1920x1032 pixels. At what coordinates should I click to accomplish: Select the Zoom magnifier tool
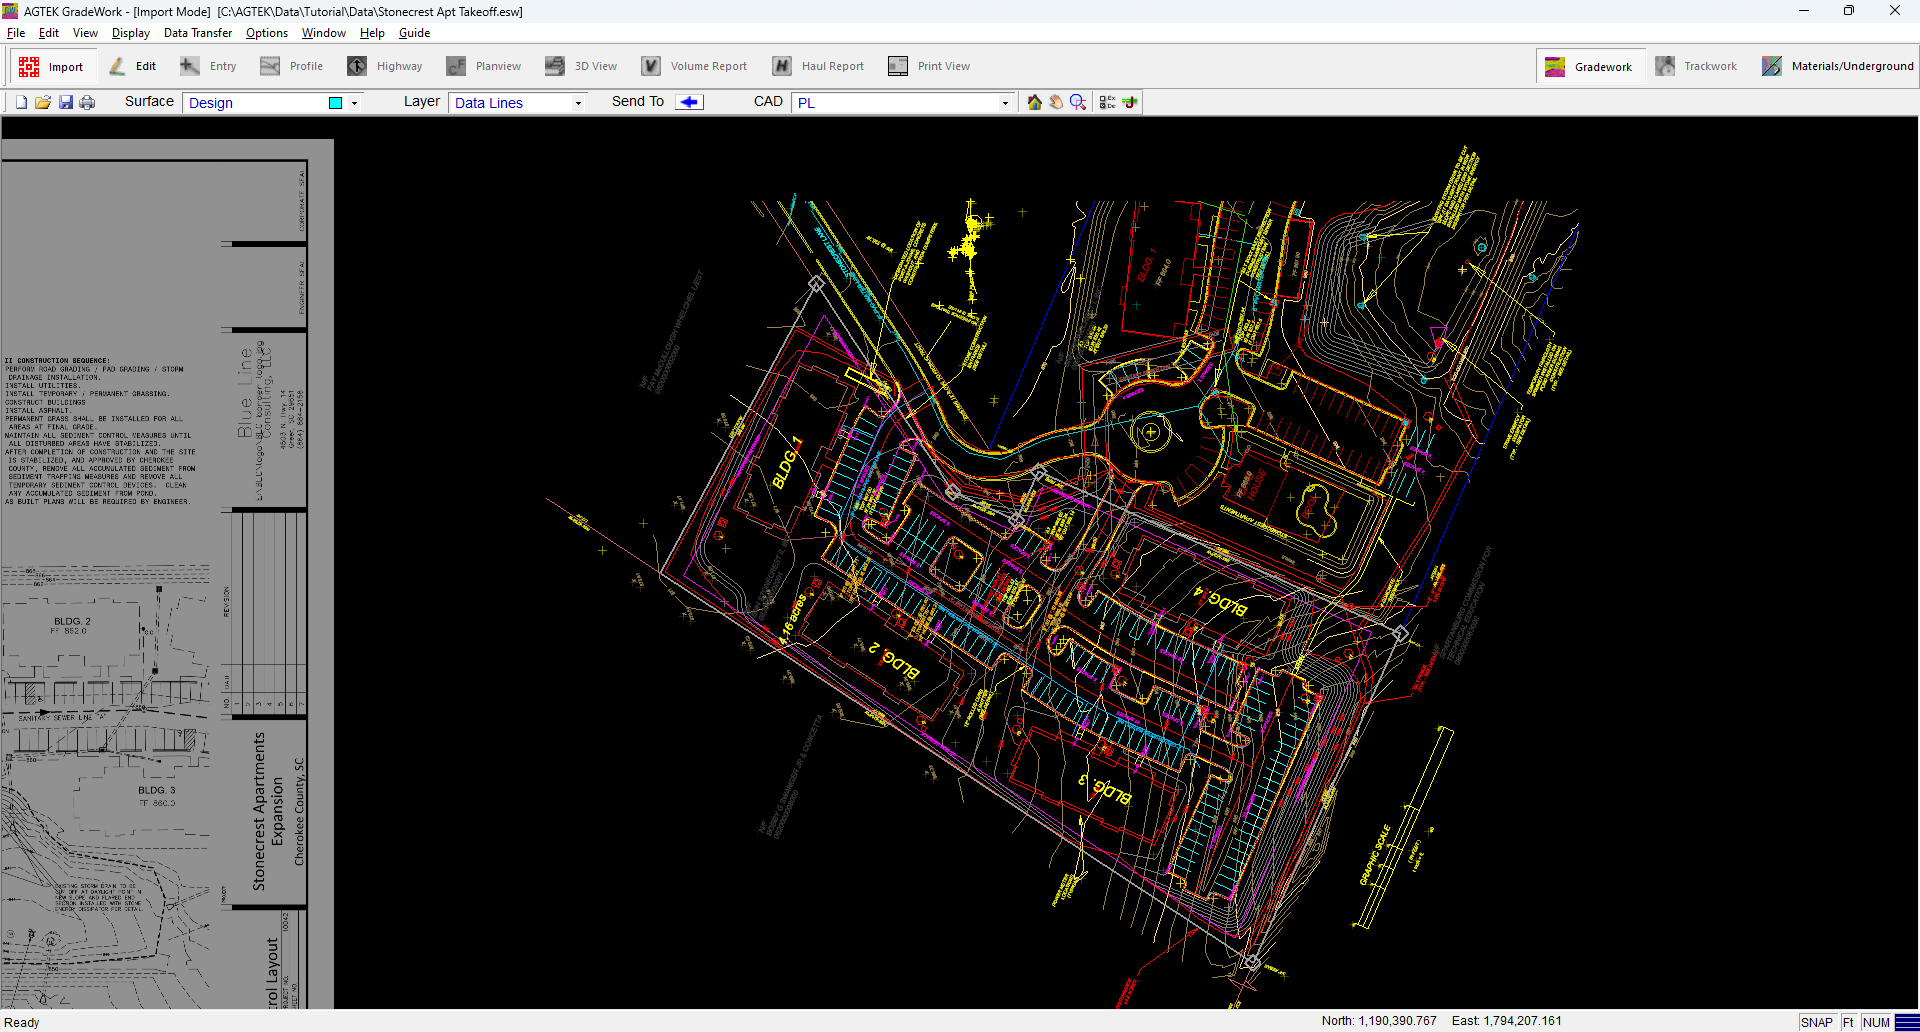pos(1078,101)
